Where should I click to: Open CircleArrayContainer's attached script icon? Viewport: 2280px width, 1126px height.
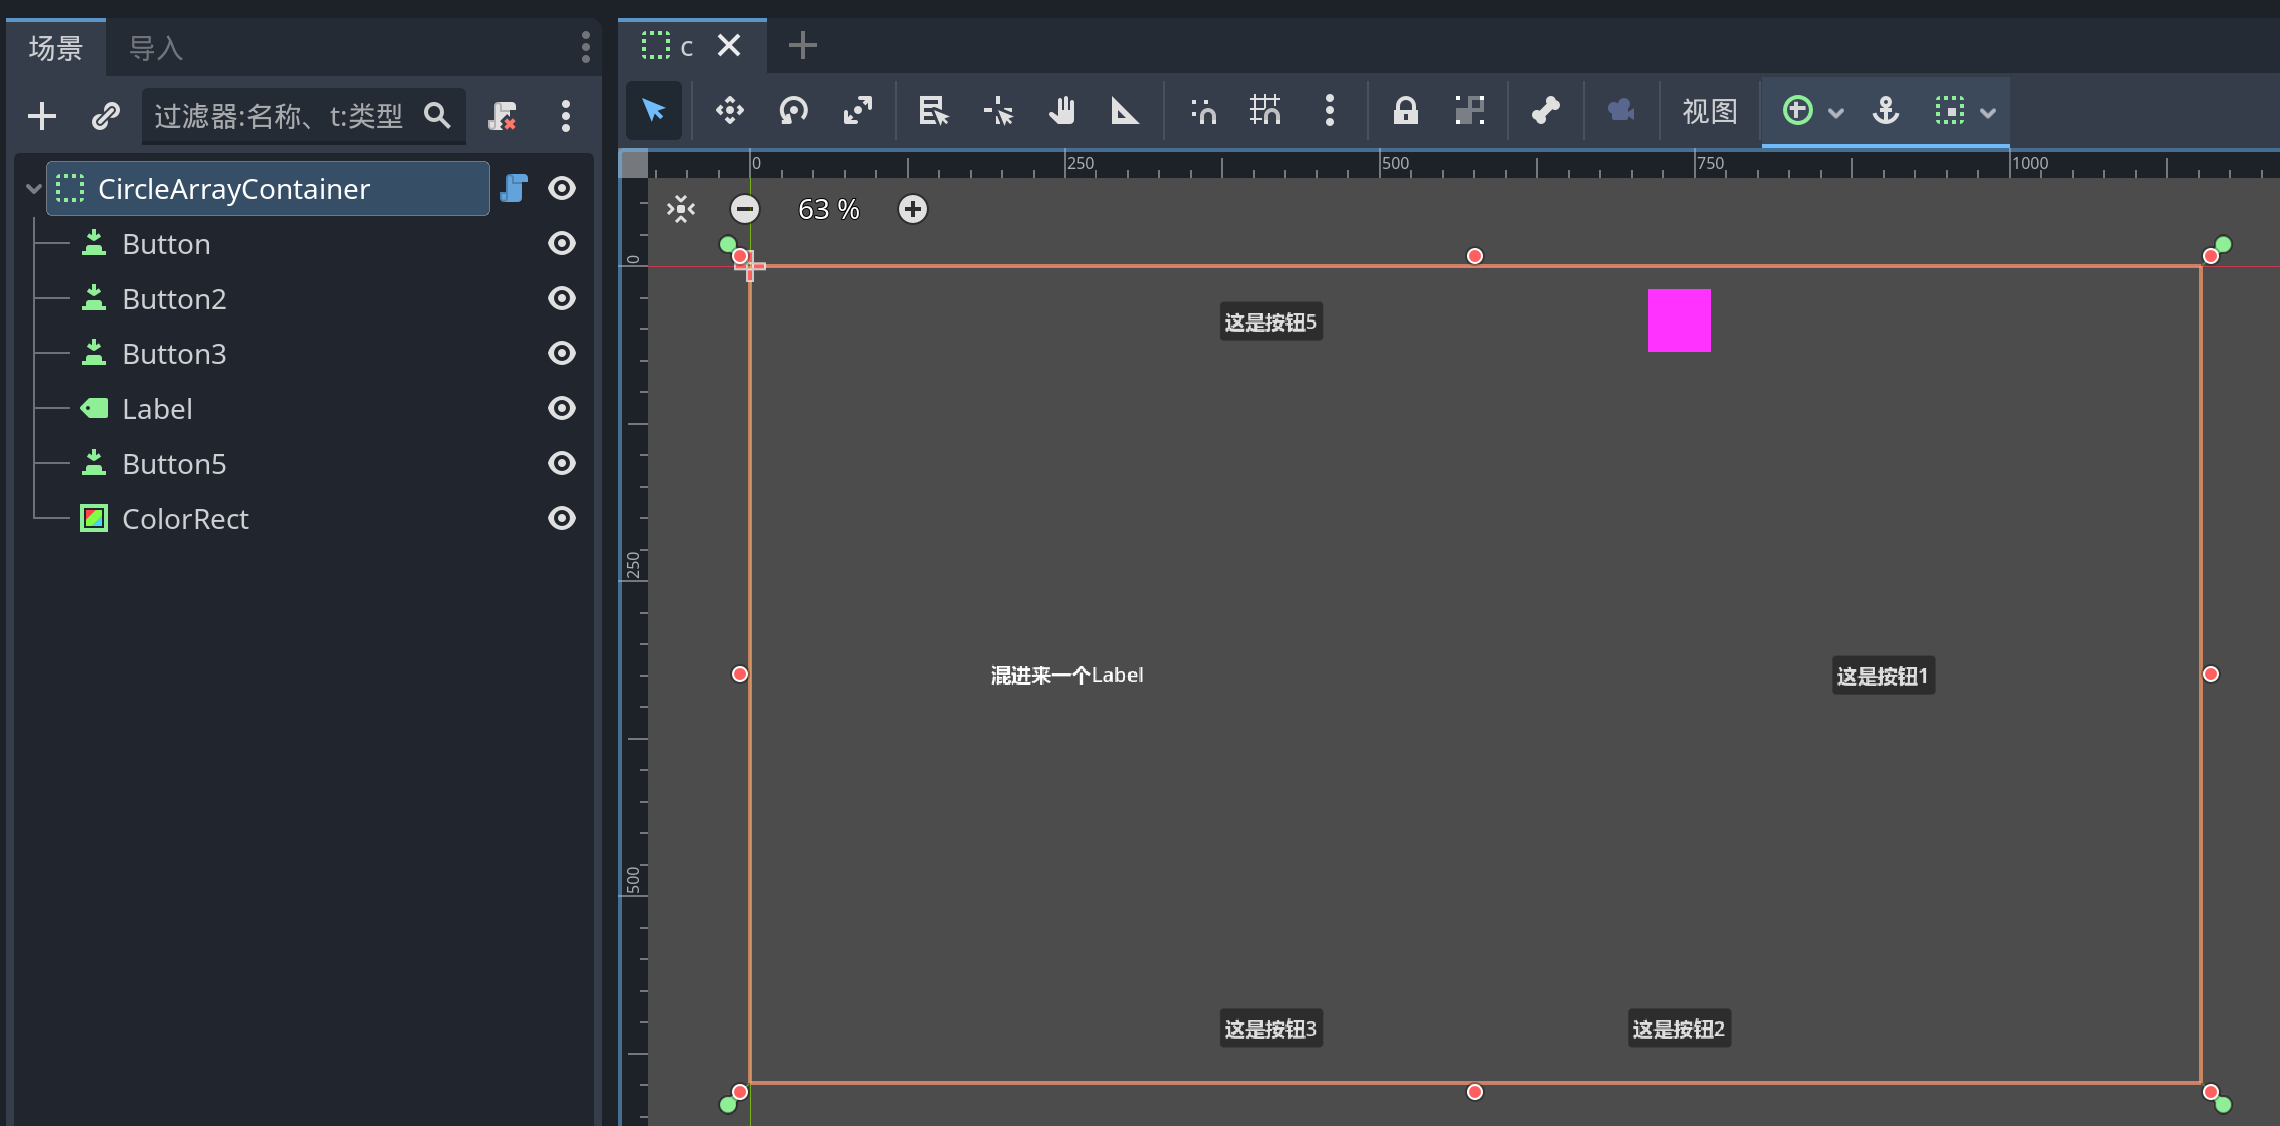click(514, 188)
